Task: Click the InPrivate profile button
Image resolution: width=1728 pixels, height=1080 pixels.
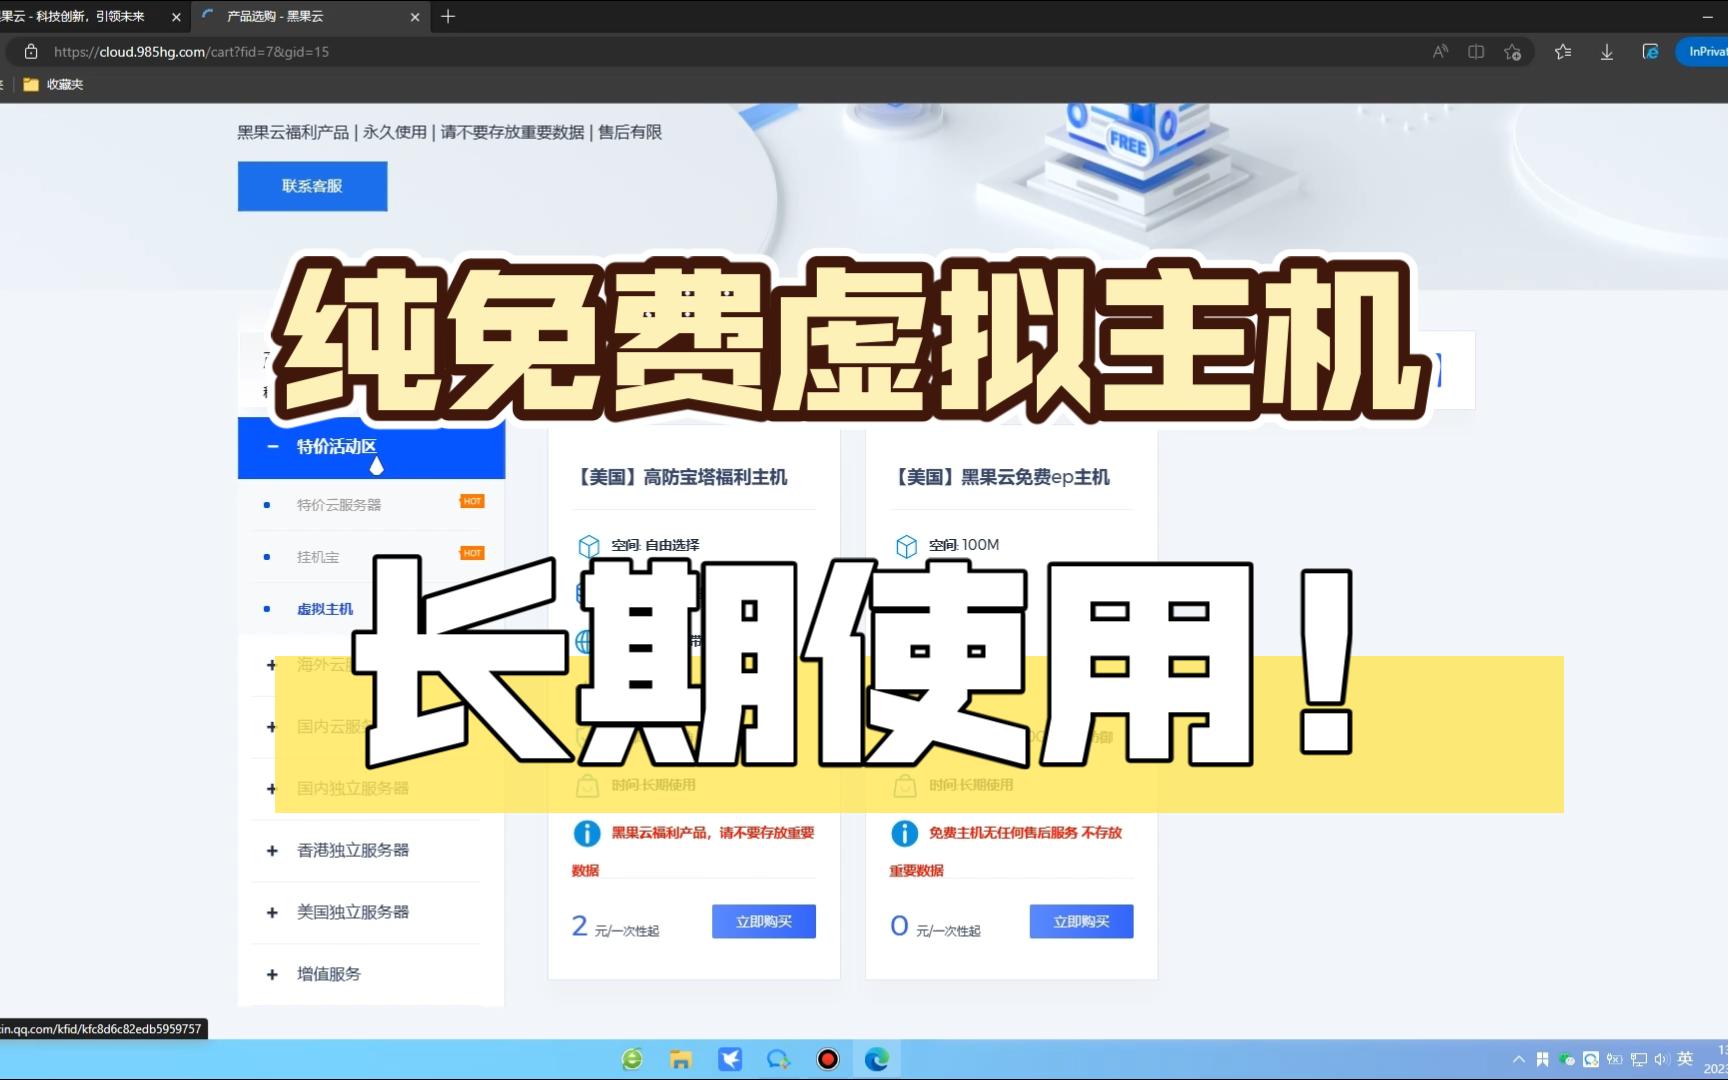Action: [1703, 52]
